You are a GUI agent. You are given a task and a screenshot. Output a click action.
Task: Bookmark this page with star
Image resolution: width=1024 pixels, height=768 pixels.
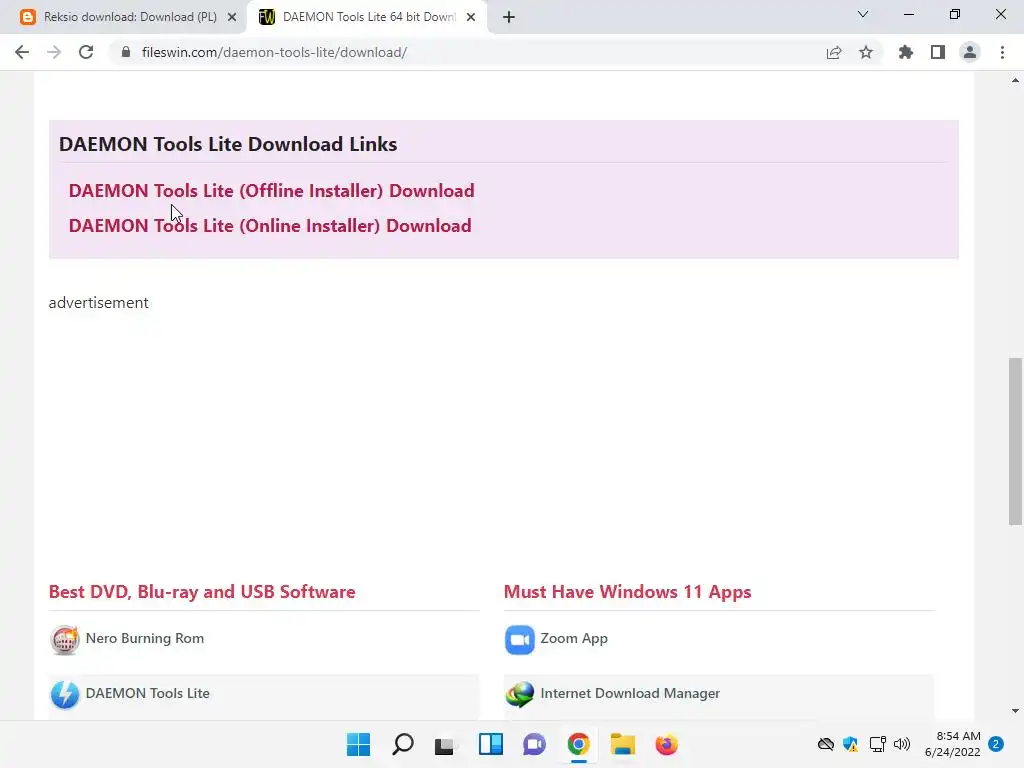click(x=866, y=52)
